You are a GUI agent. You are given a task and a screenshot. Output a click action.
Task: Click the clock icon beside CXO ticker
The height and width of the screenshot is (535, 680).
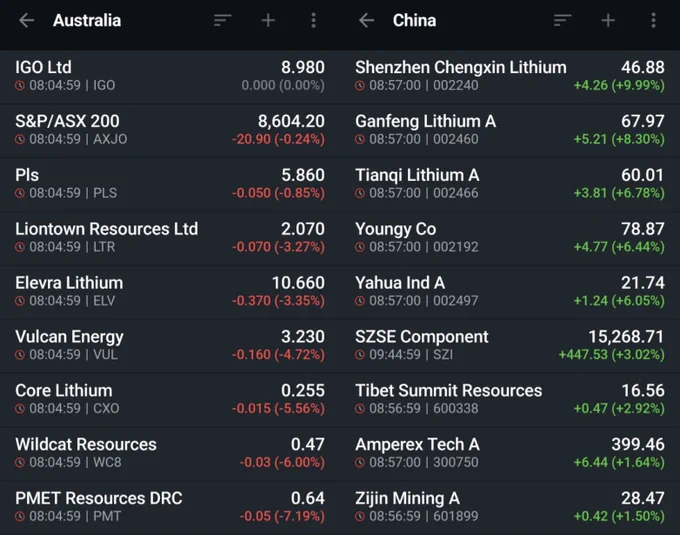click(x=20, y=408)
